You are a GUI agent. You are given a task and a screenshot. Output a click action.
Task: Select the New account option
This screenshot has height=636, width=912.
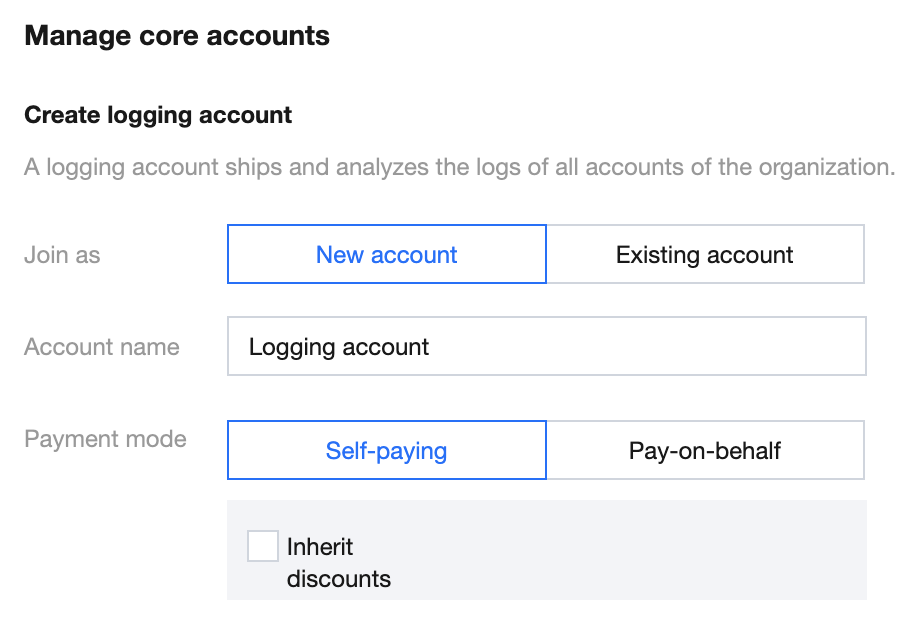pos(387,254)
